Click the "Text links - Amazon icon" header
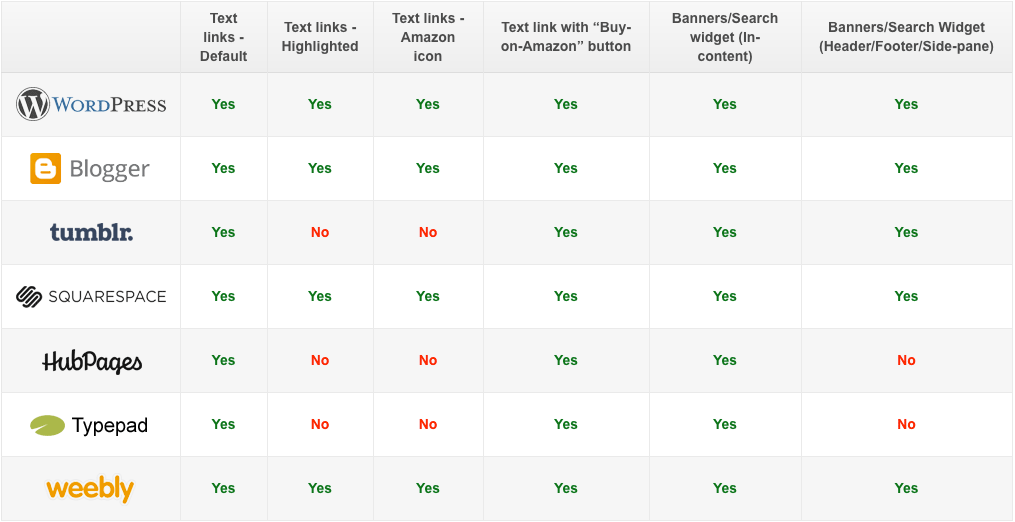The height and width of the screenshot is (522, 1015). click(x=428, y=37)
